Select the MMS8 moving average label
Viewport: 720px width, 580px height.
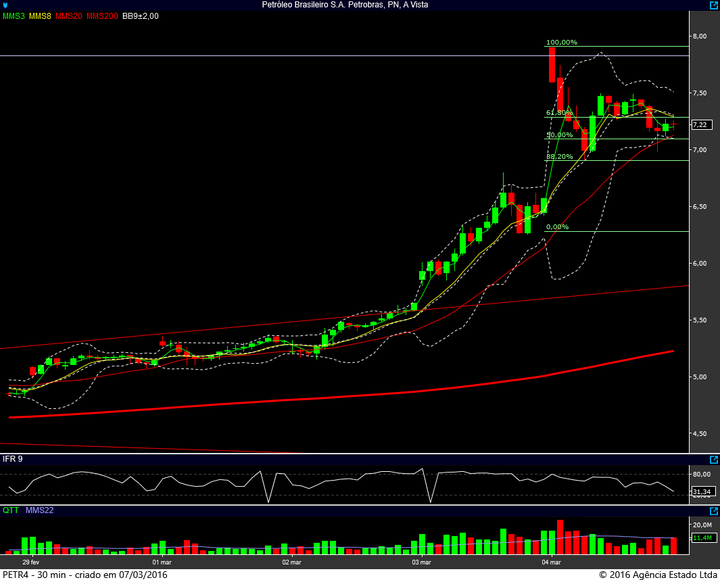pyautogui.click(x=38, y=17)
